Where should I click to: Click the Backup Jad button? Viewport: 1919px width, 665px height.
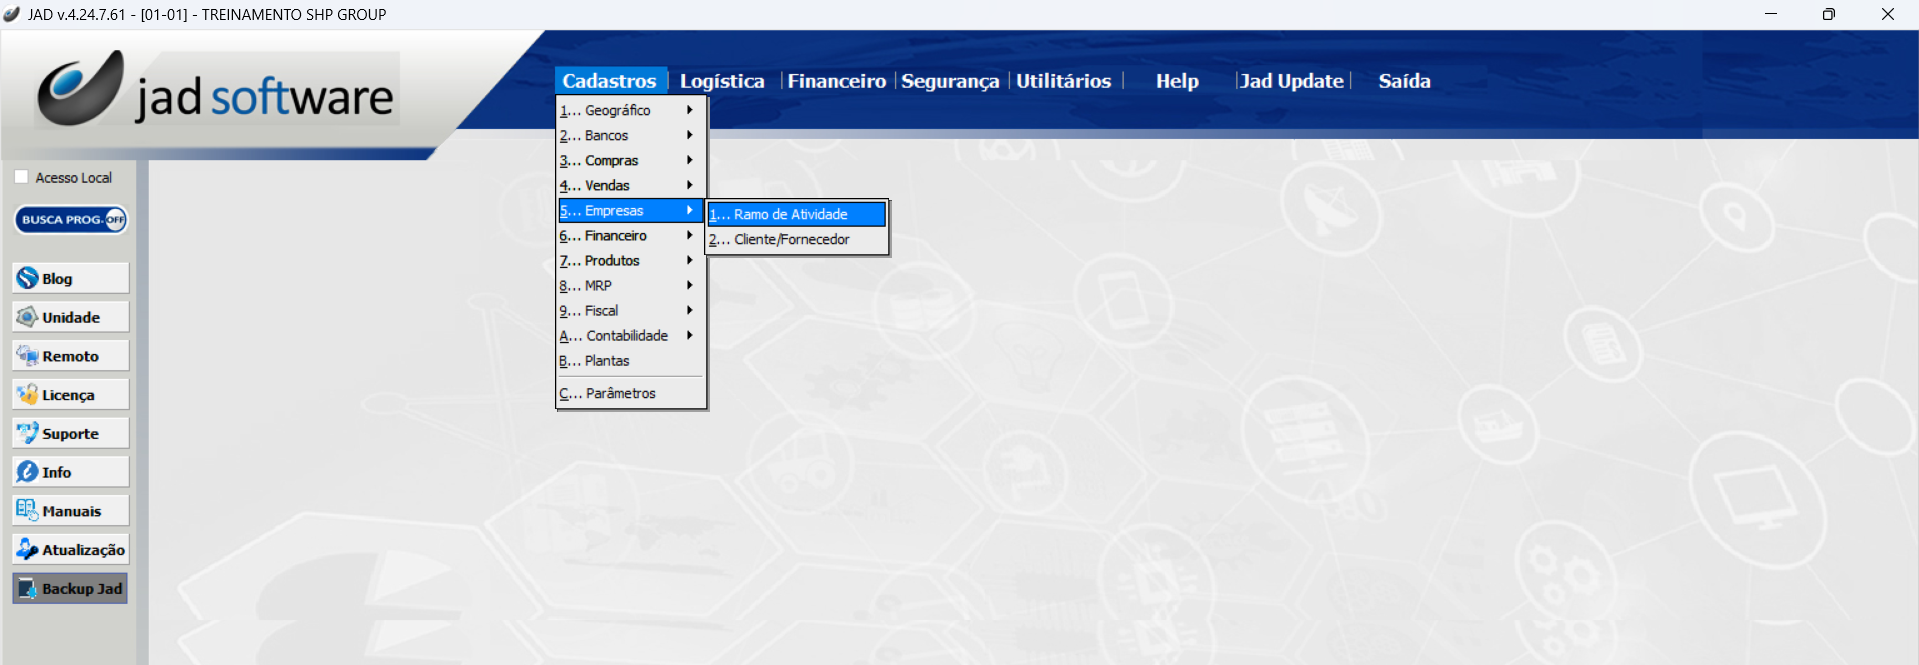tap(70, 588)
